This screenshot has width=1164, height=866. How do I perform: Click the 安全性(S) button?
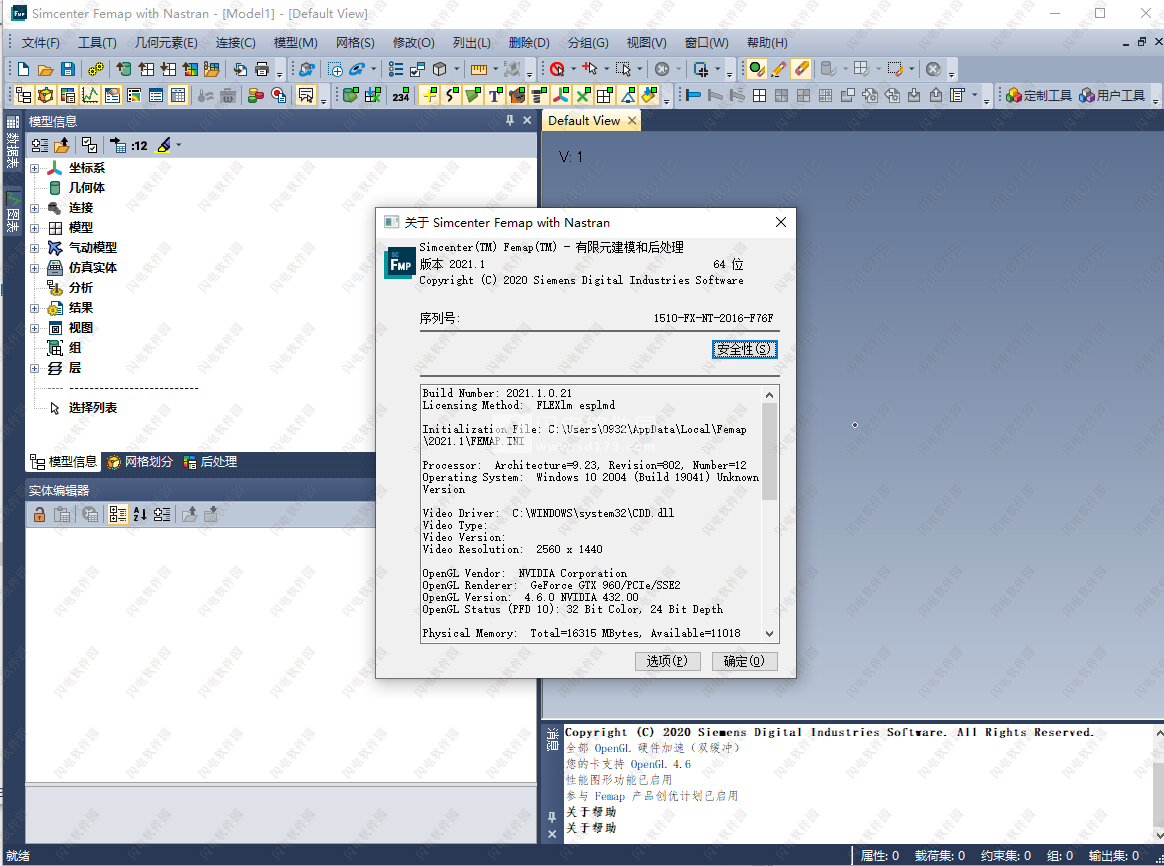(745, 350)
